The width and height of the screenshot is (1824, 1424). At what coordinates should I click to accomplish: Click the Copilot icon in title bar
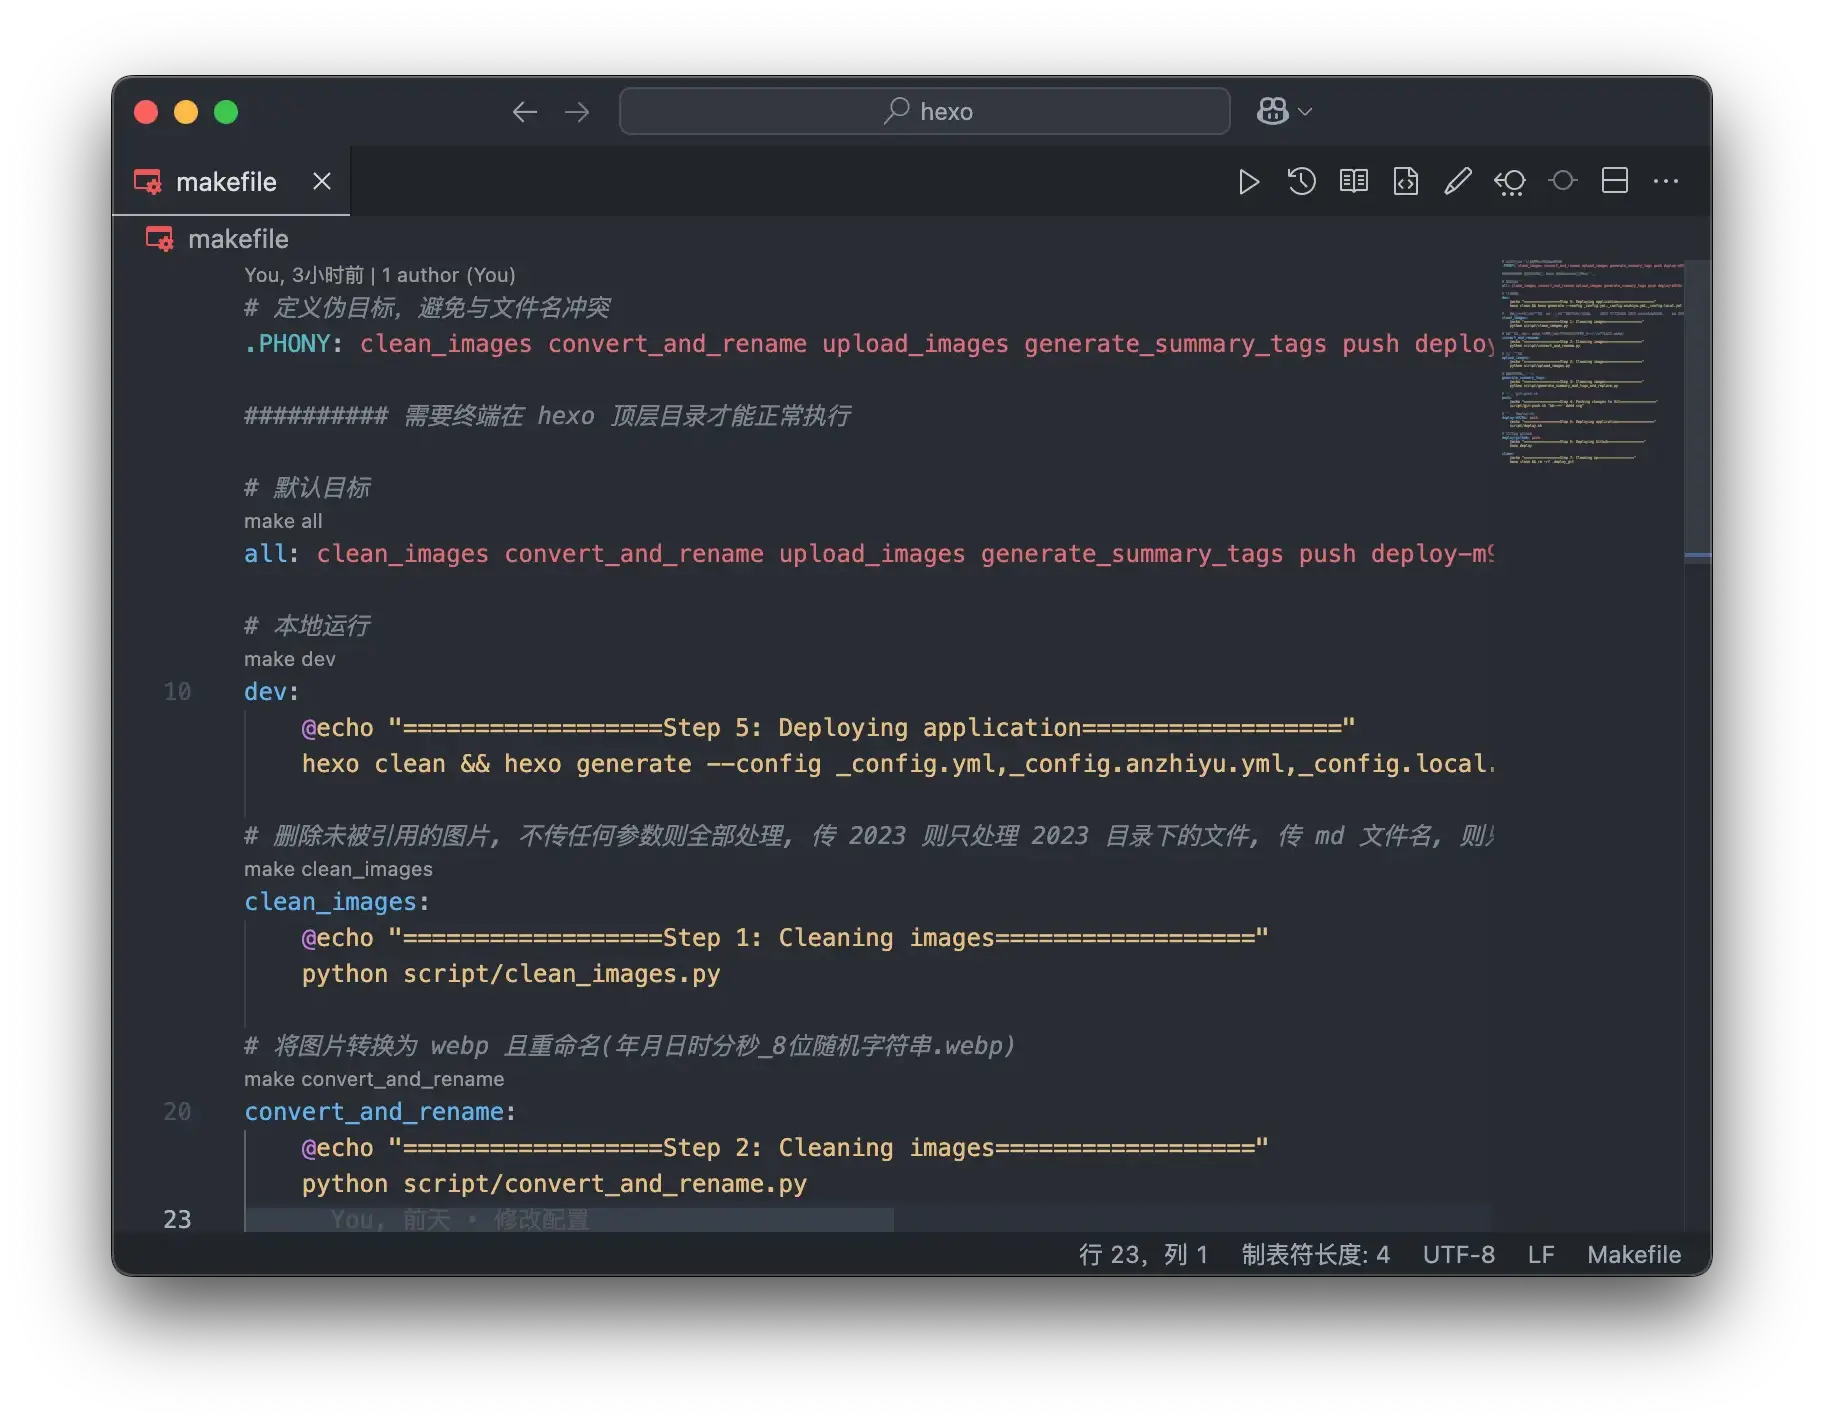point(1272,111)
